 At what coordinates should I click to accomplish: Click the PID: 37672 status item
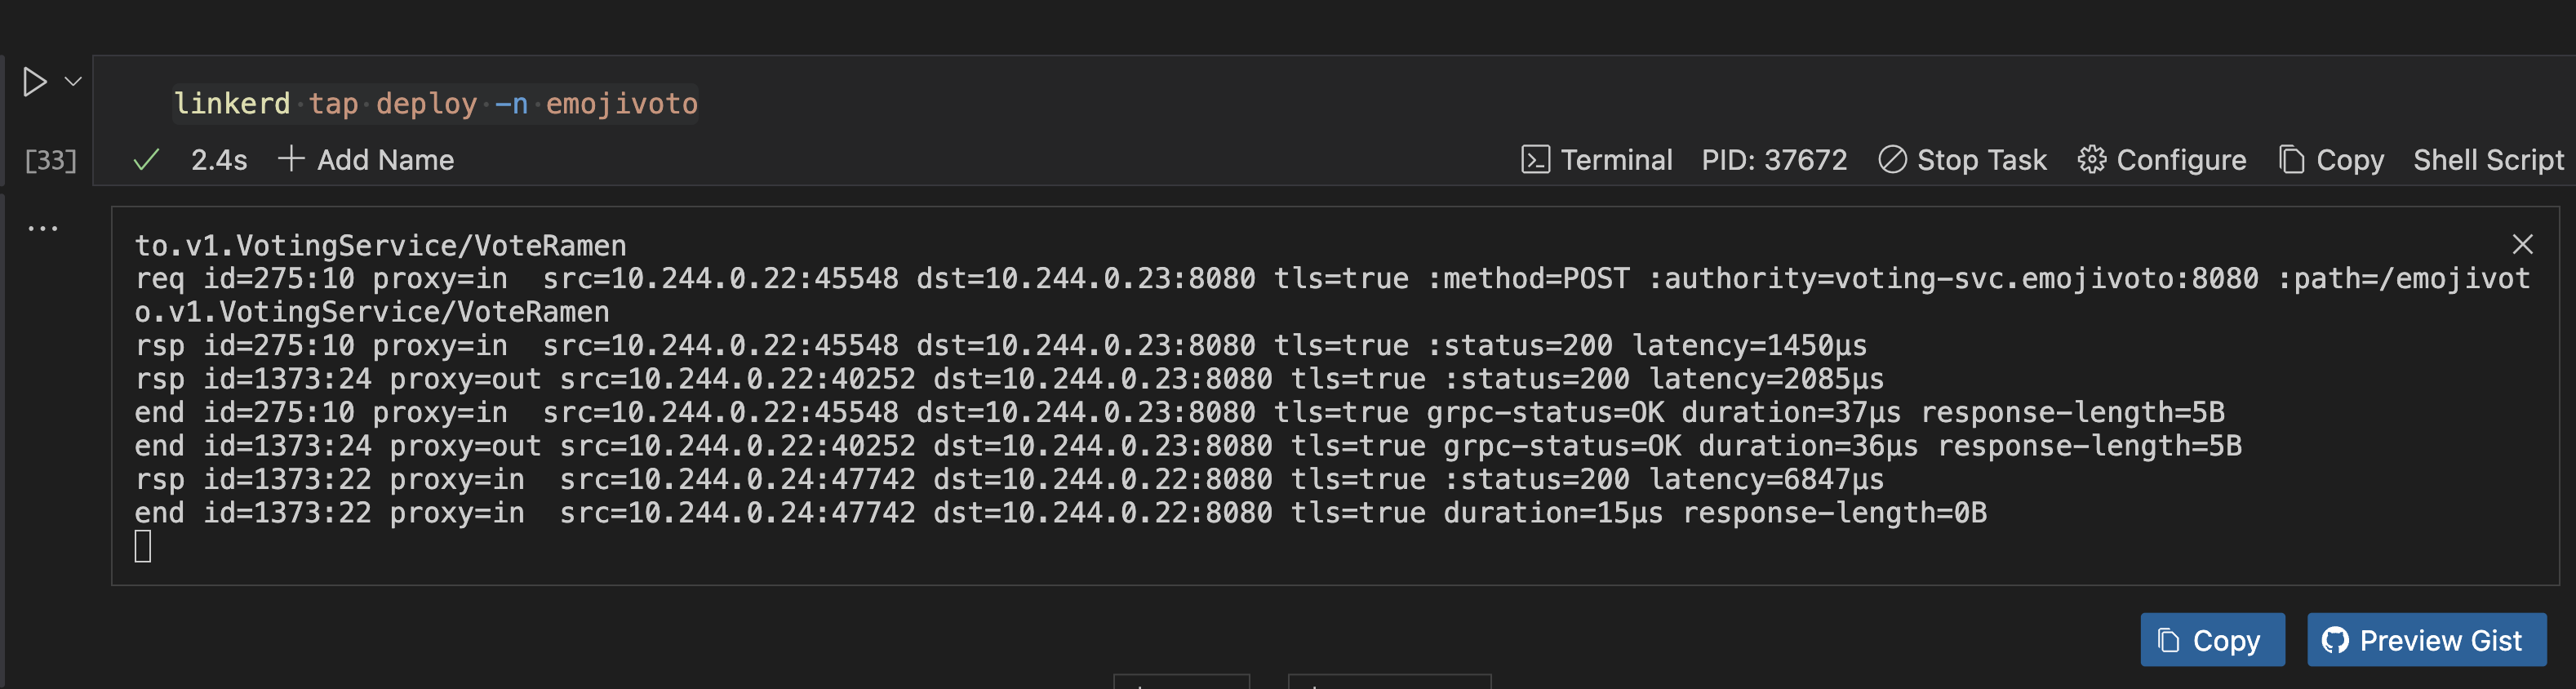[1774, 160]
